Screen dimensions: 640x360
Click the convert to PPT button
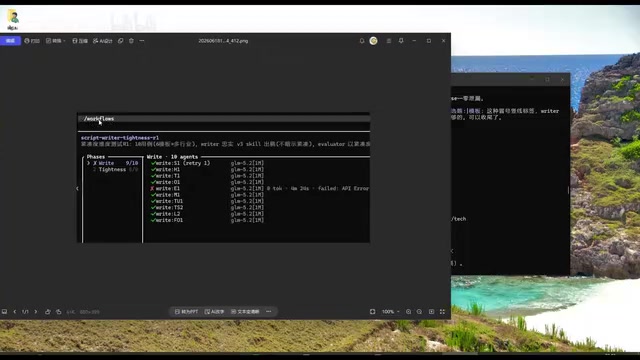(186, 311)
